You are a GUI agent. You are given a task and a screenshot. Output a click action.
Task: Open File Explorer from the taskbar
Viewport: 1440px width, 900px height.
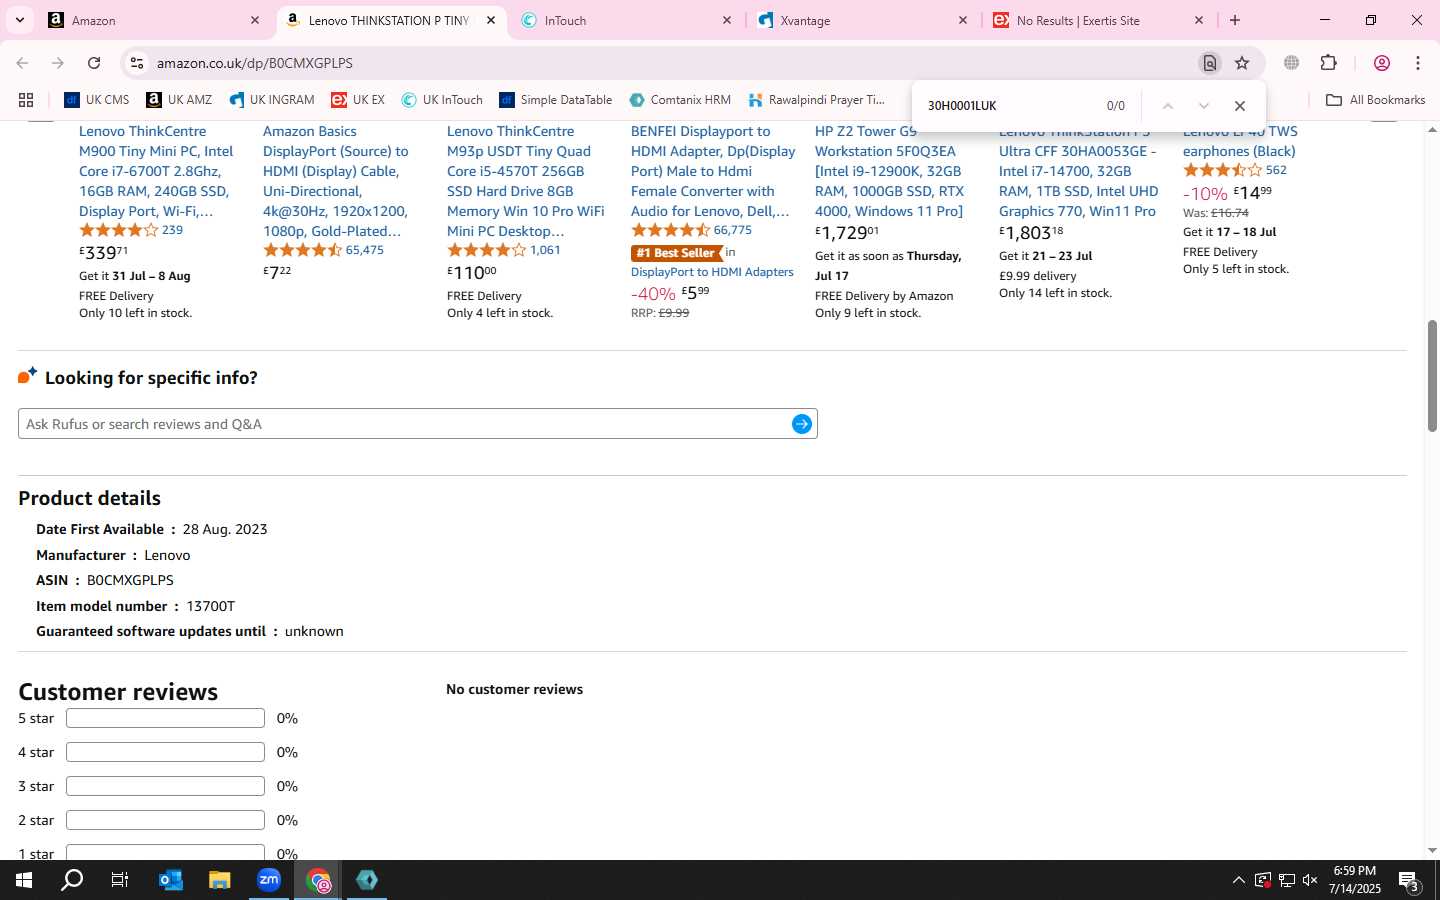(219, 880)
